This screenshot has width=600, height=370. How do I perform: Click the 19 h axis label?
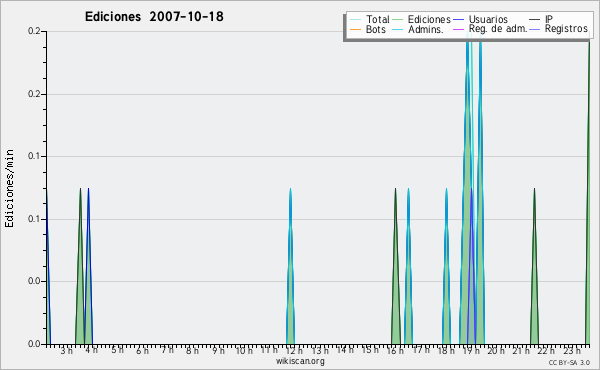471,350
